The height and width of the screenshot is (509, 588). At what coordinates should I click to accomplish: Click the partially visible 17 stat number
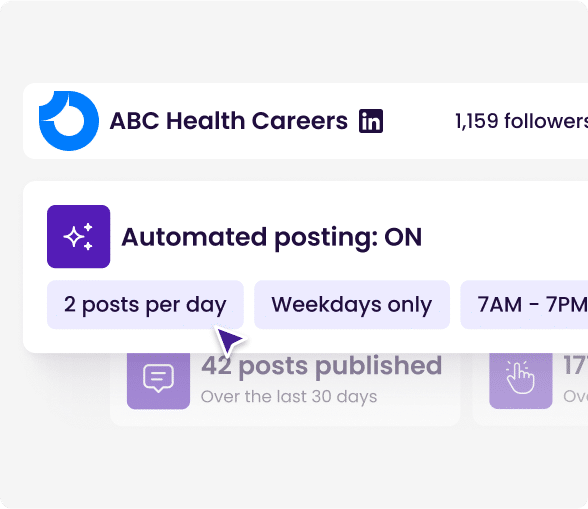(x=576, y=366)
